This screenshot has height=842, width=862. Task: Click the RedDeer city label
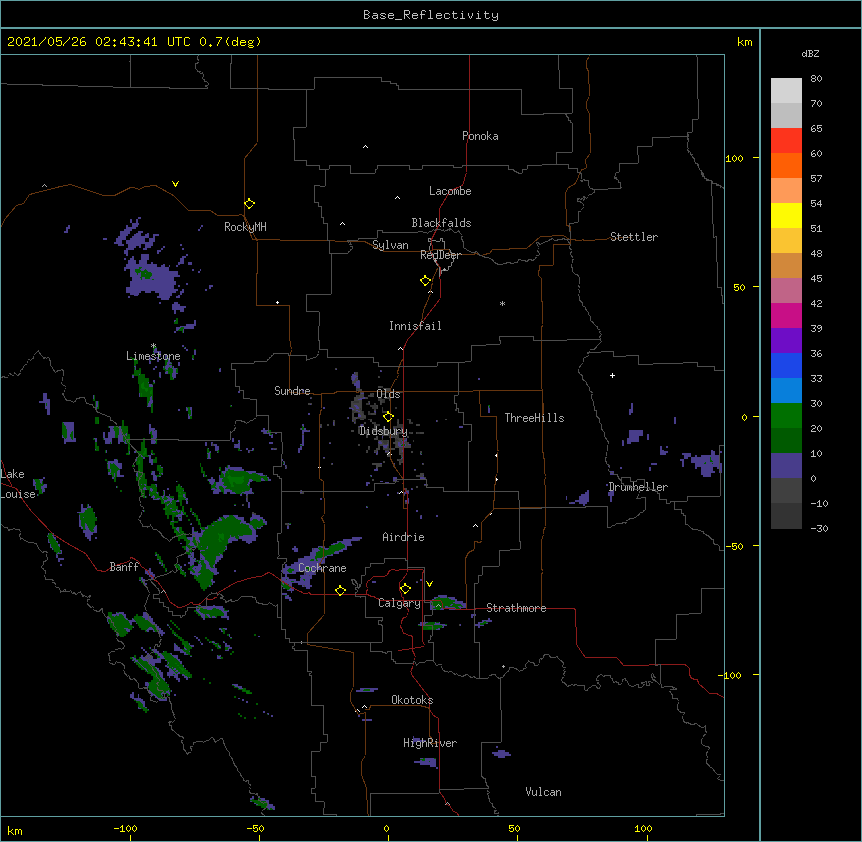tap(440, 255)
